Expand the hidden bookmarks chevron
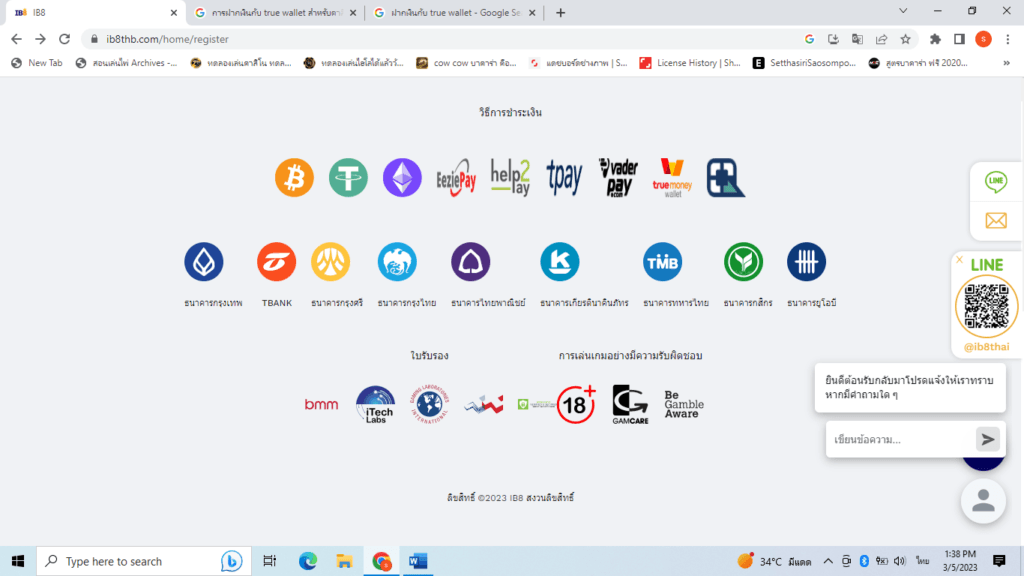The width and height of the screenshot is (1024, 576). (1006, 63)
